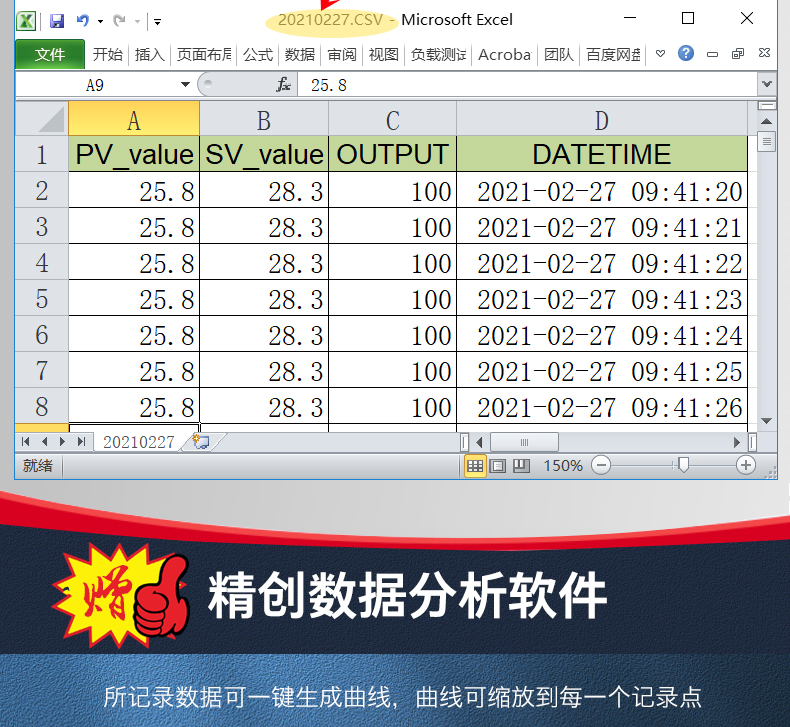Select the 20210227 sheet tab

tap(138, 441)
